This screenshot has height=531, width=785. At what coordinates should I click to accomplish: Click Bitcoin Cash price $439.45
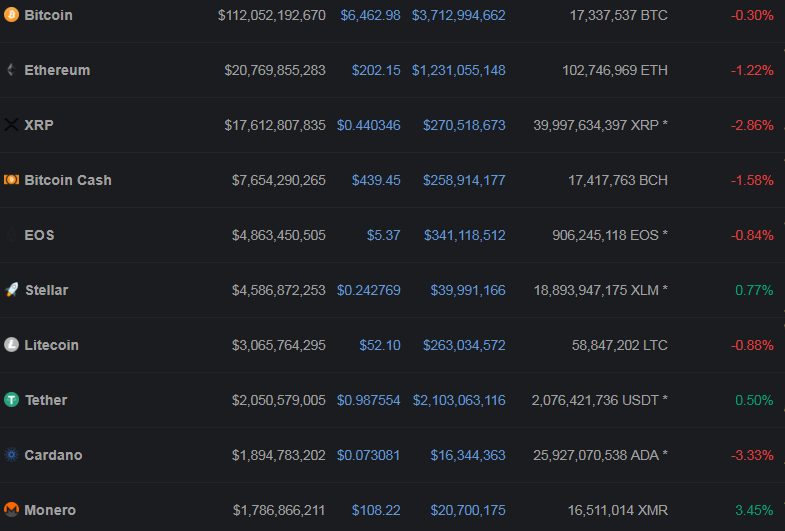pos(376,181)
